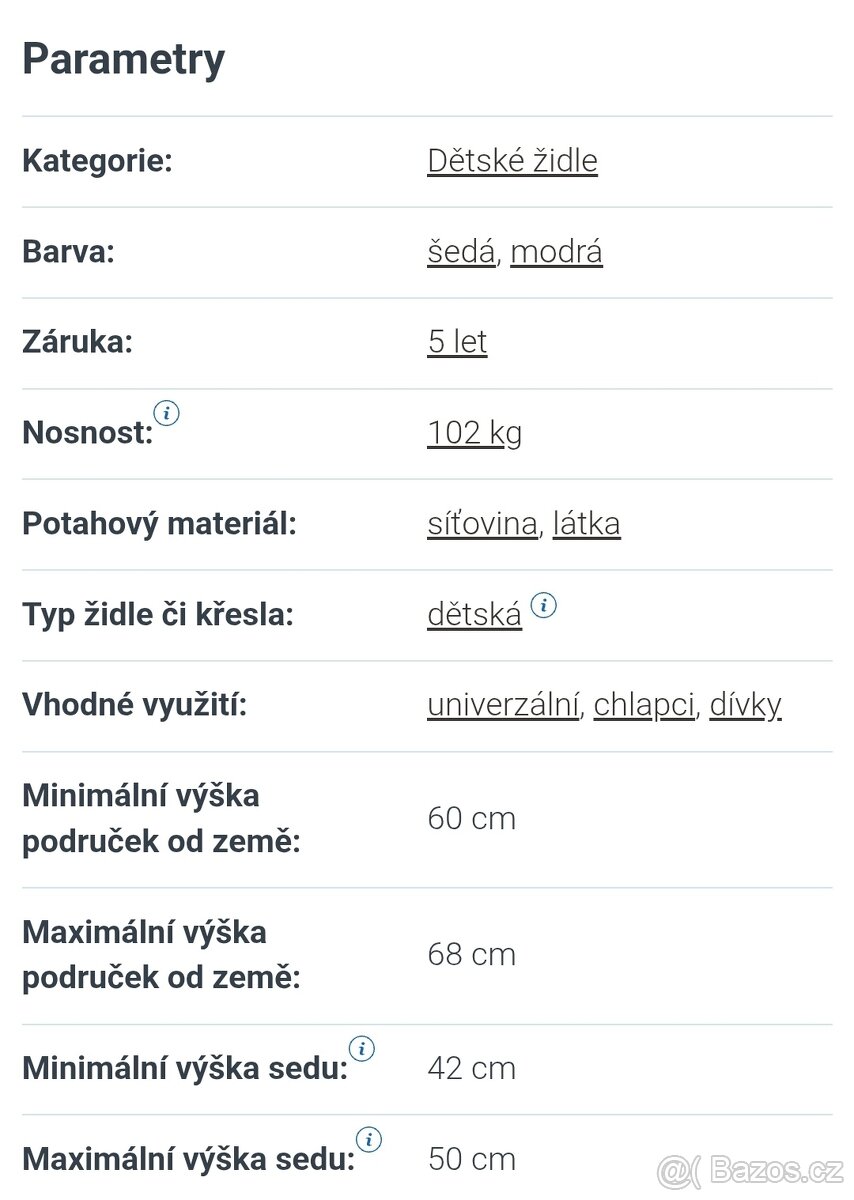
Task: Click the dětská chair type link
Action: click(474, 614)
